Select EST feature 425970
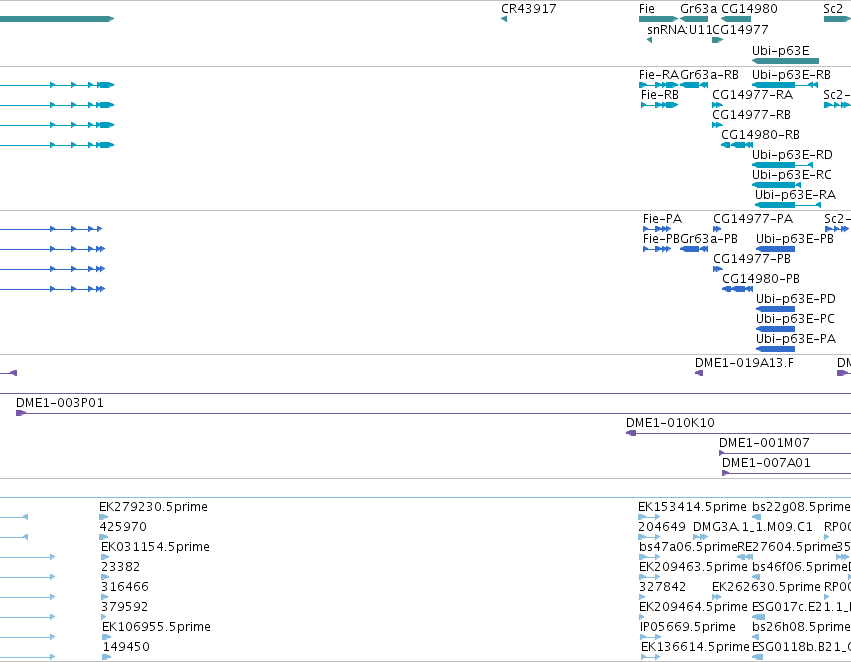Screen dimensions: 851x662 104,537
